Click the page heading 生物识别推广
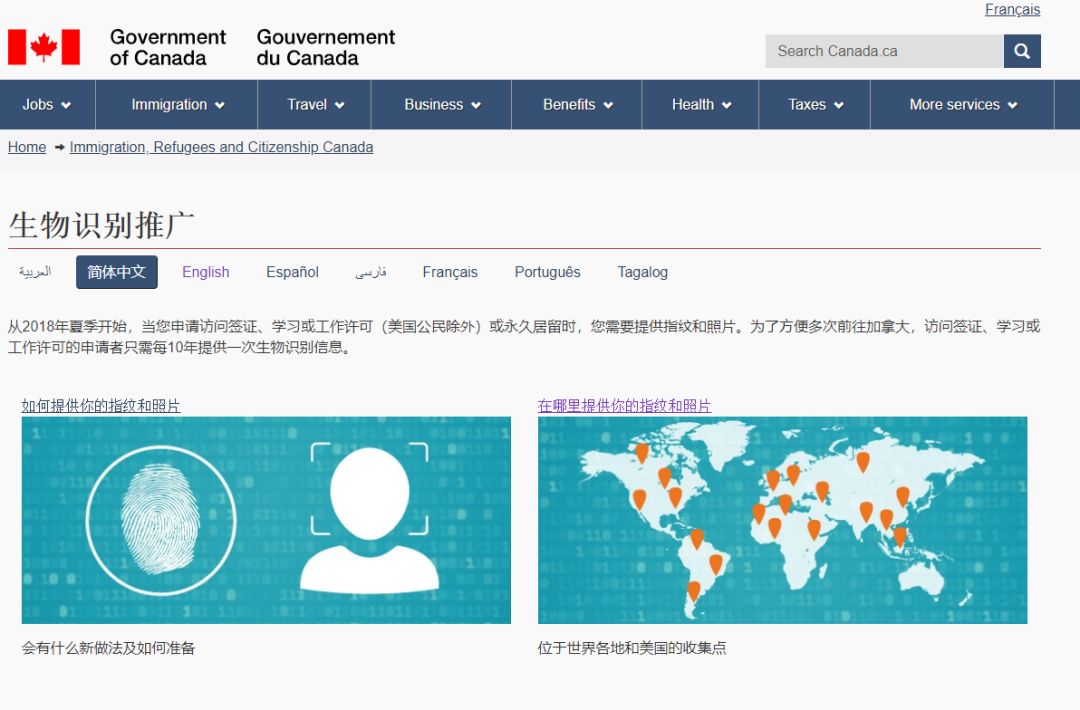This screenshot has width=1080, height=710. tap(102, 225)
